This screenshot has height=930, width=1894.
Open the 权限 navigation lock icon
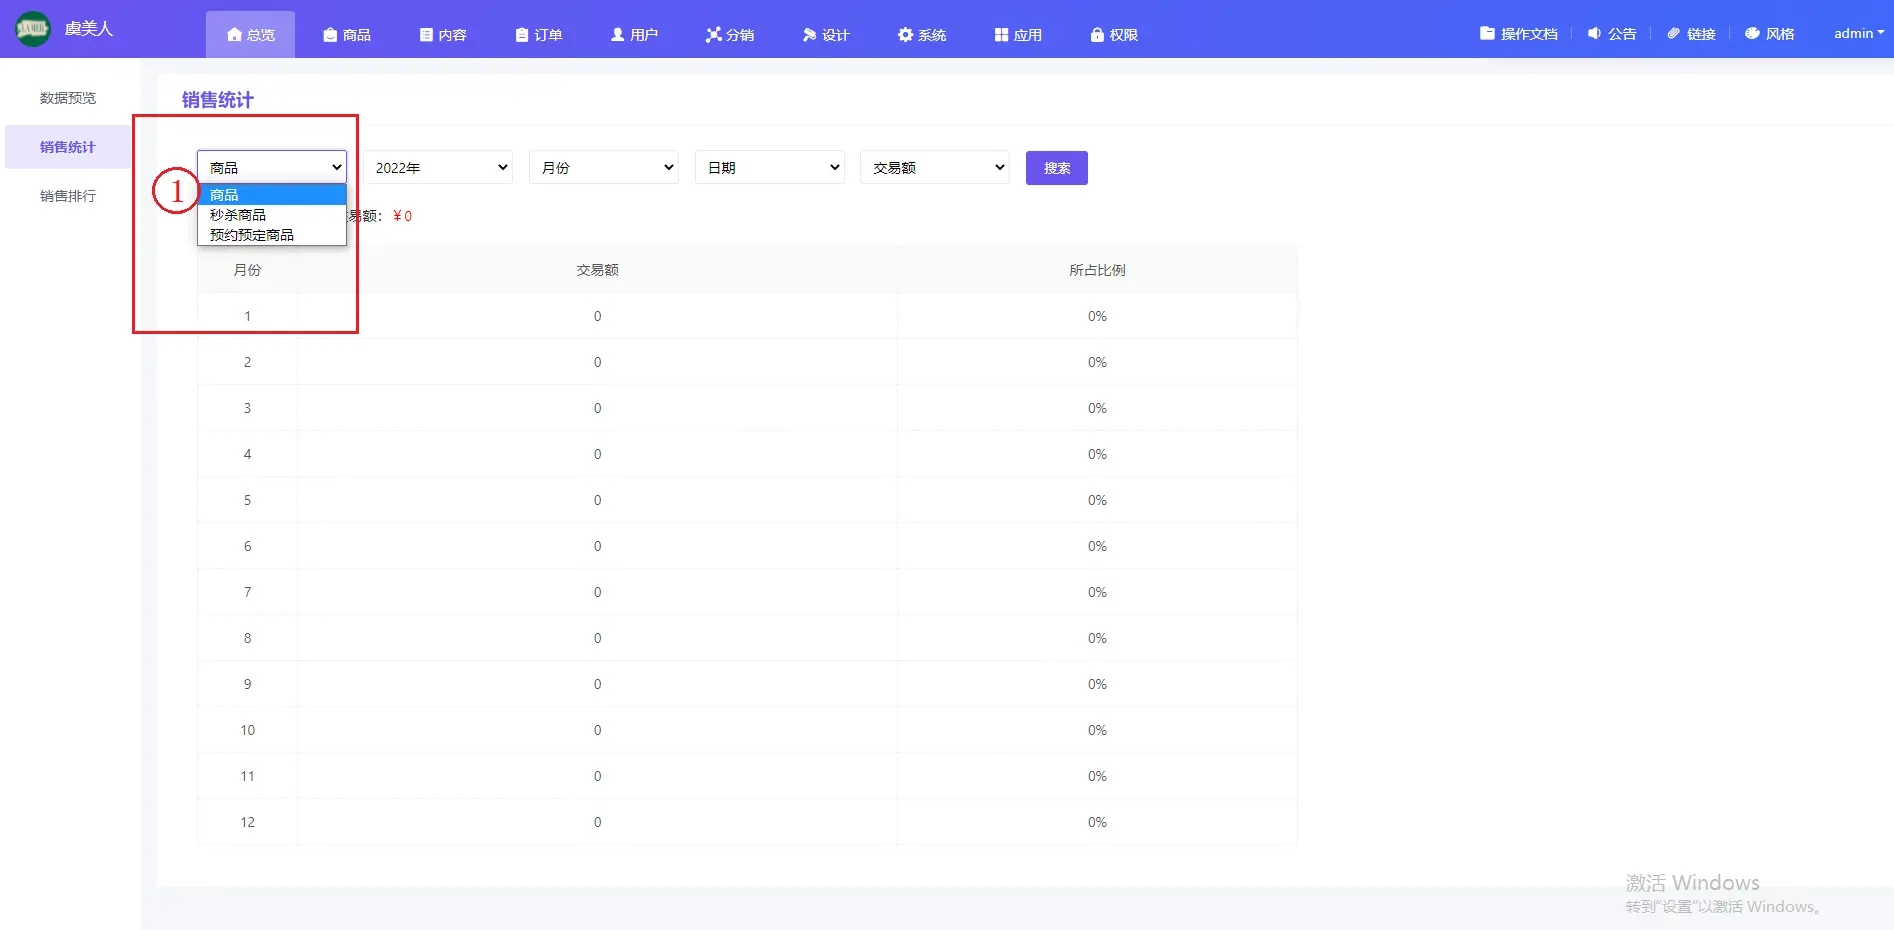point(1097,35)
